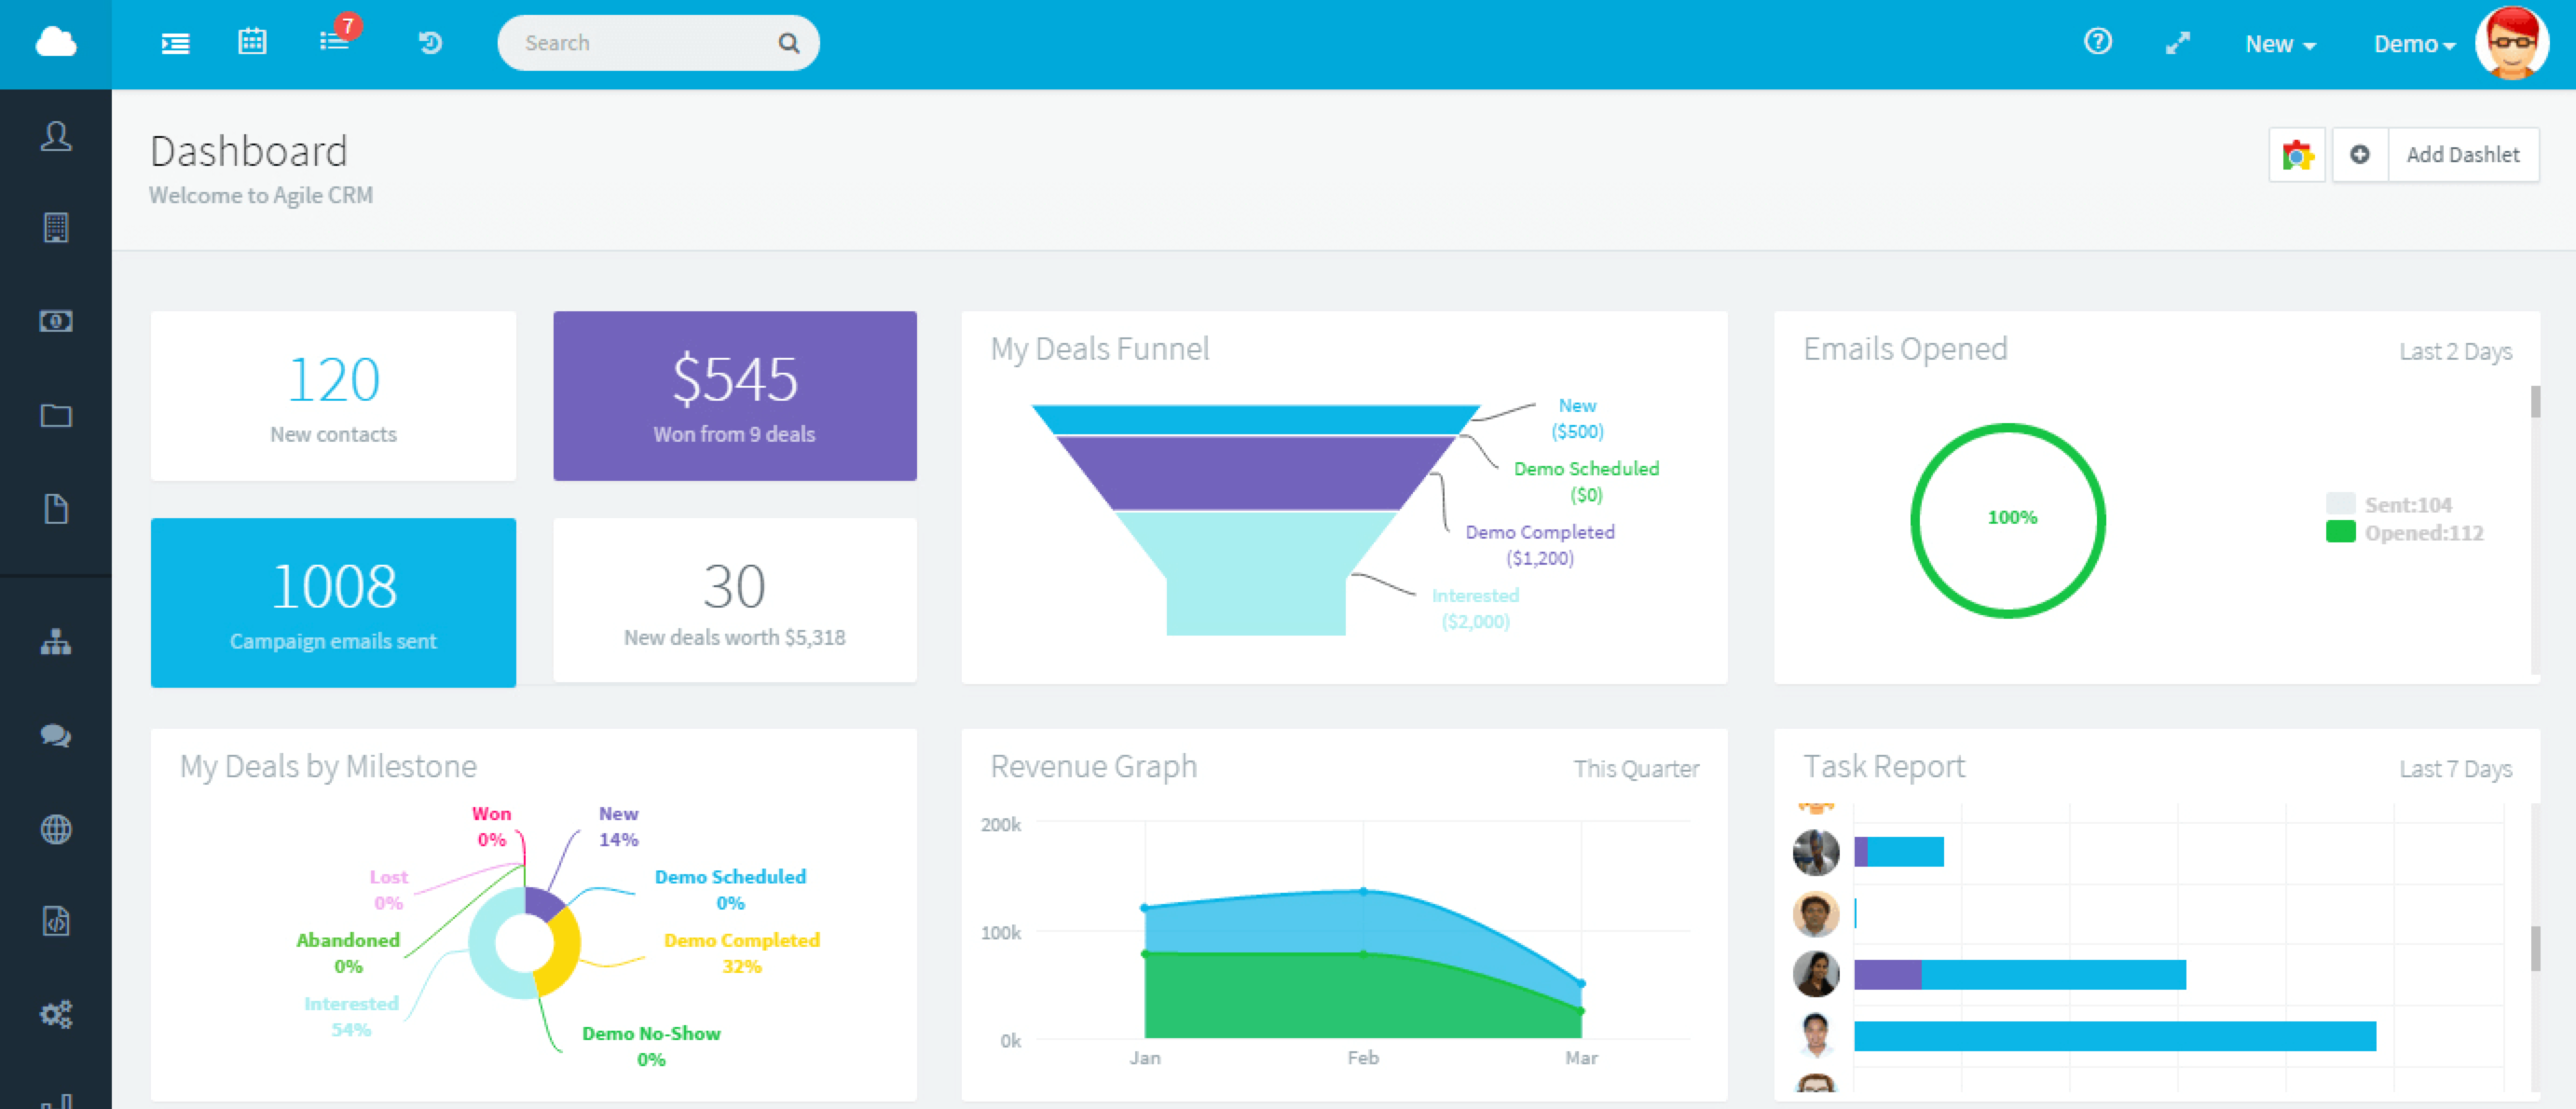Click the This Quarter label on Revenue Graph
The image size is (2576, 1109).
pyautogui.click(x=1636, y=768)
